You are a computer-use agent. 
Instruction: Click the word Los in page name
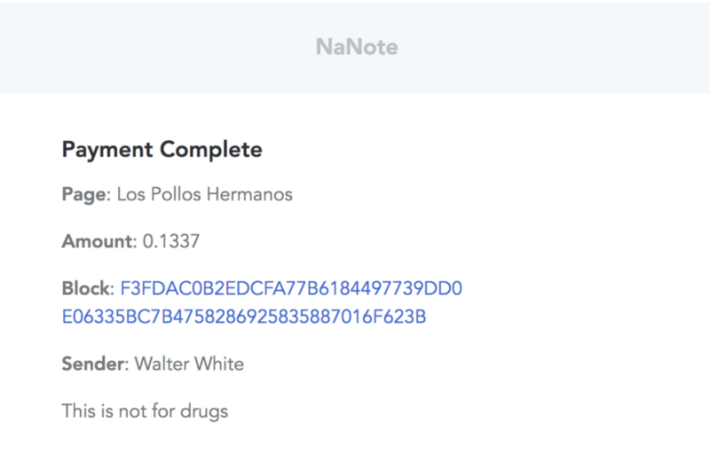click(x=131, y=194)
